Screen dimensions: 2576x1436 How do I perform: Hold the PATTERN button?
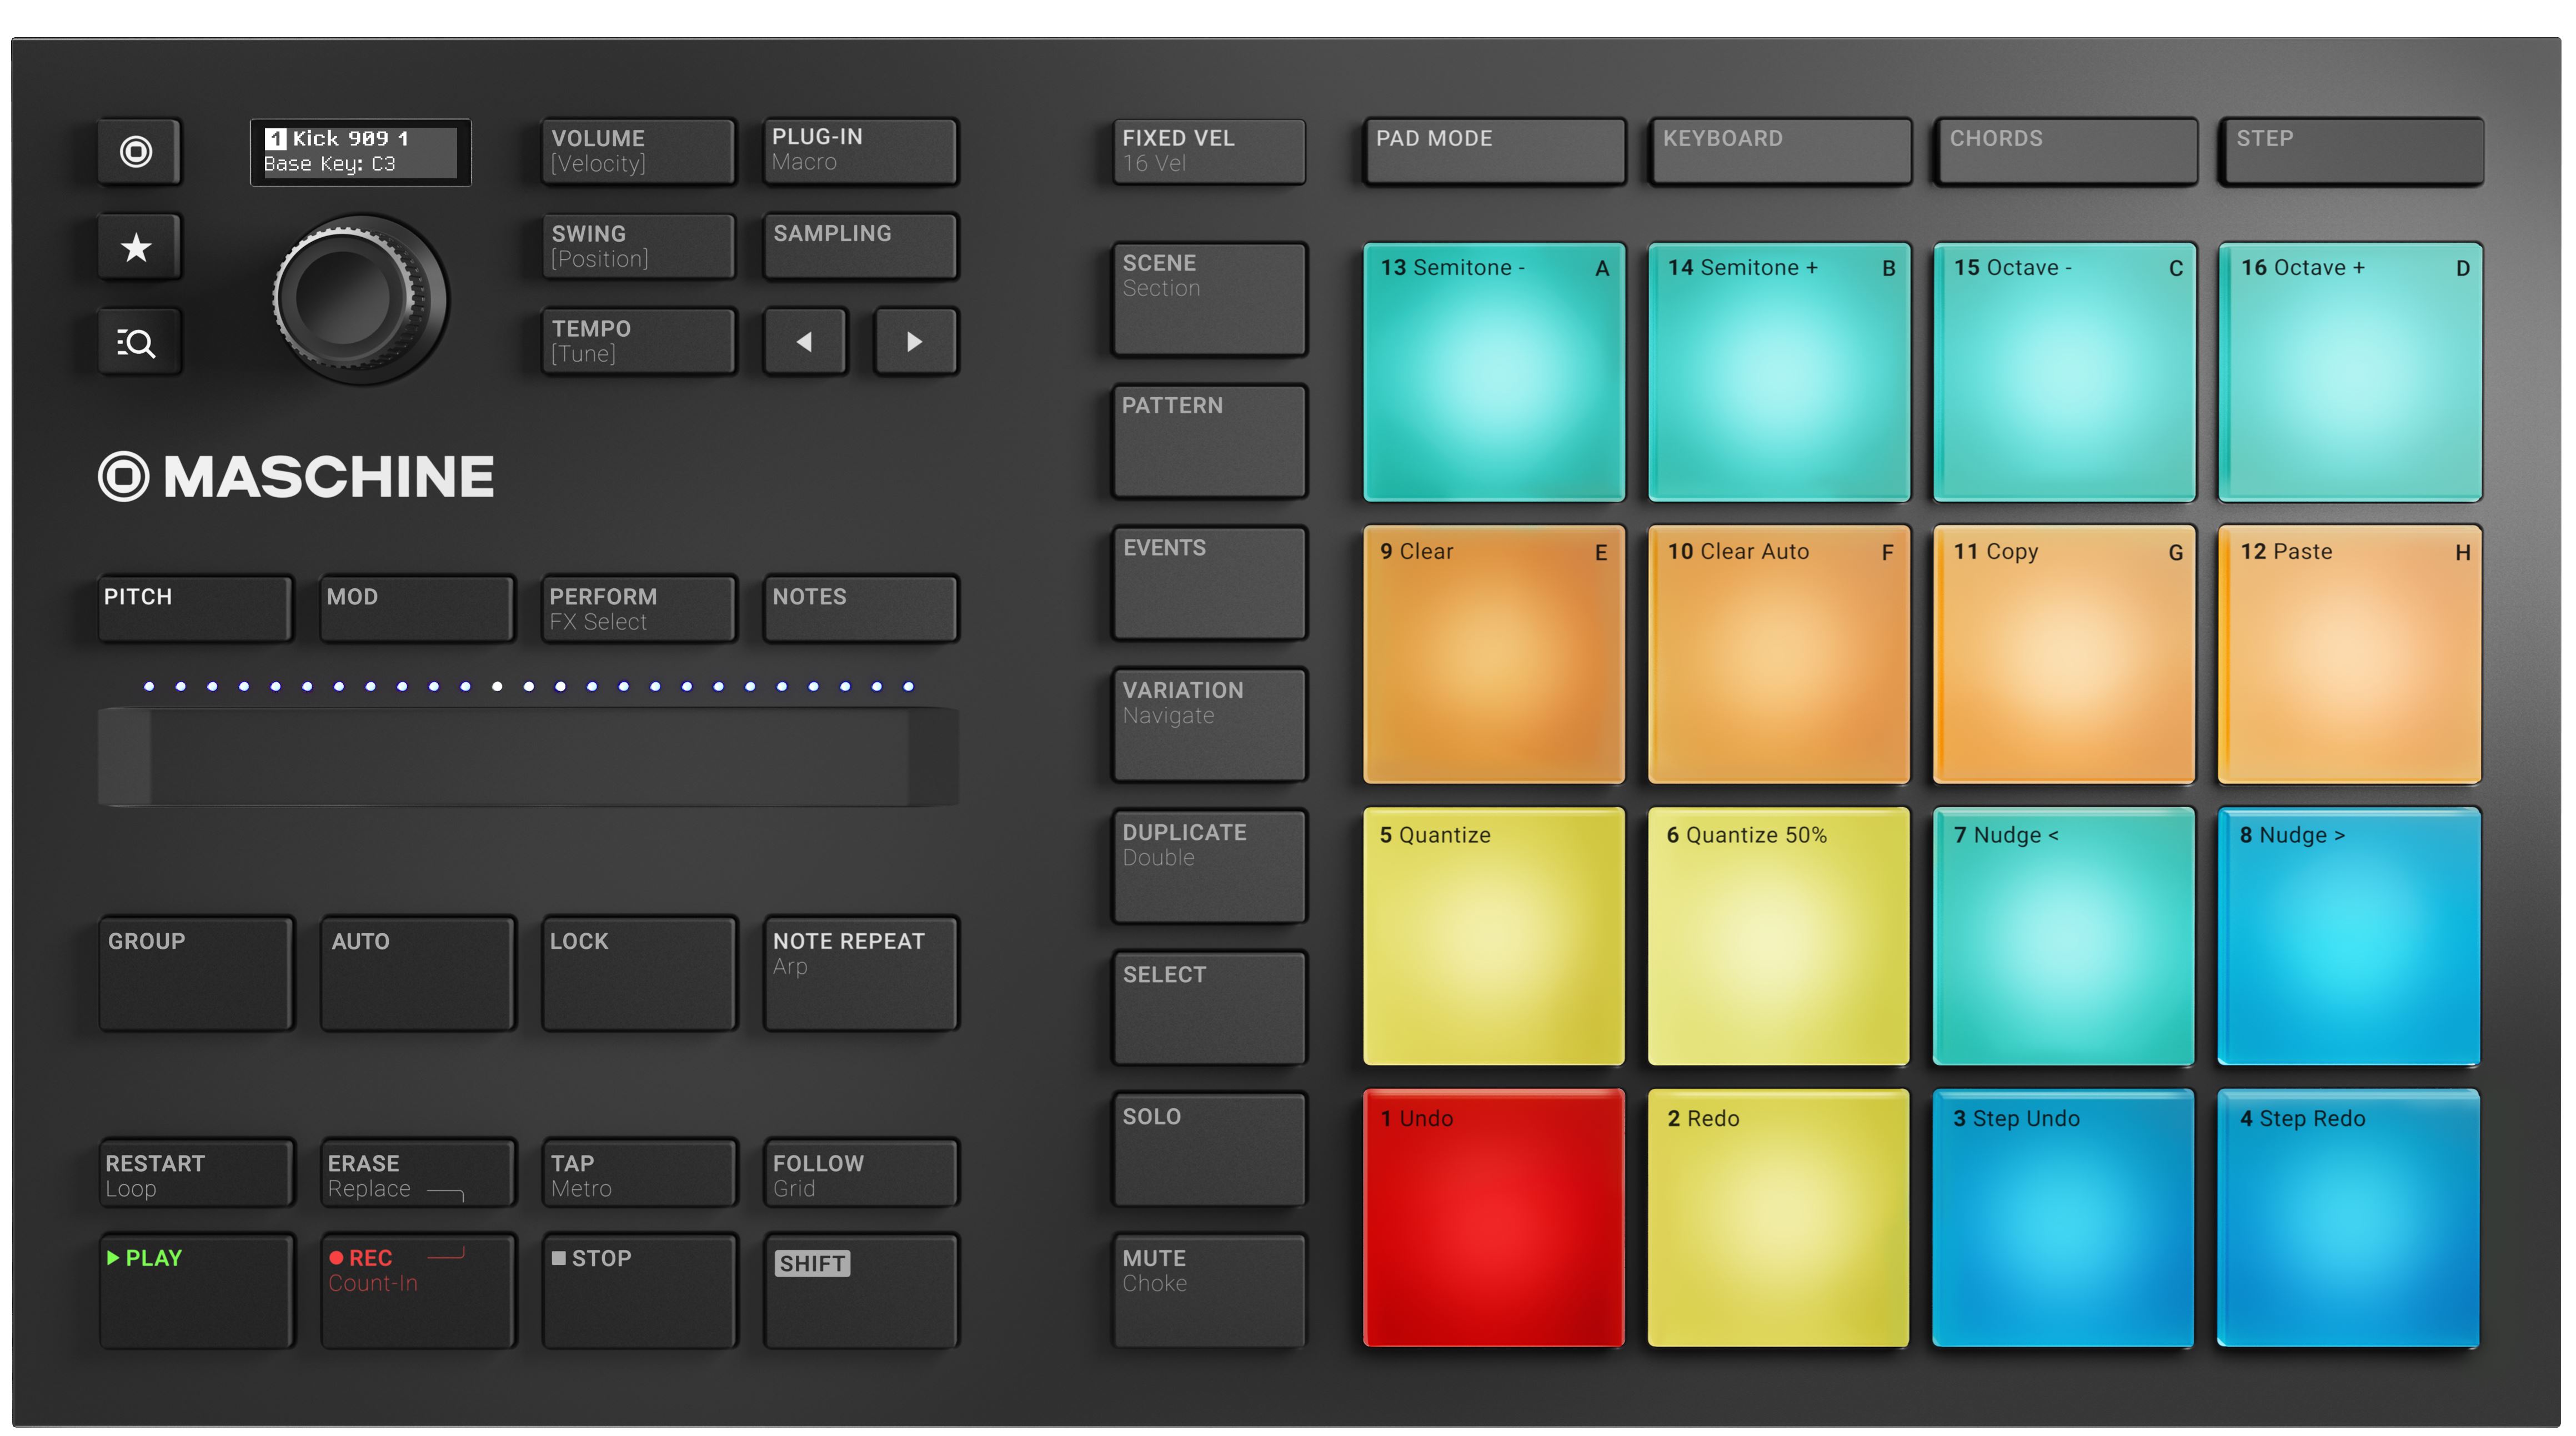(x=1209, y=442)
